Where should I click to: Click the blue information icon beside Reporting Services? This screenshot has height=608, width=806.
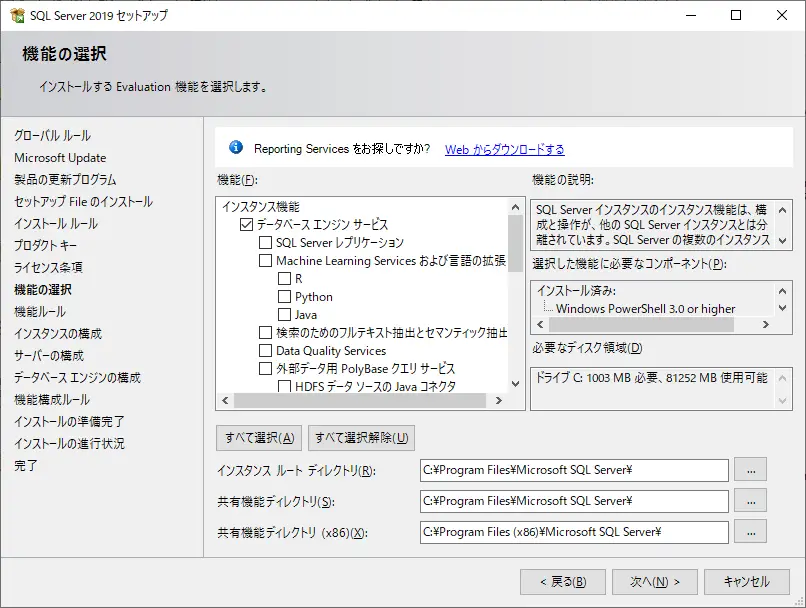click(x=236, y=148)
